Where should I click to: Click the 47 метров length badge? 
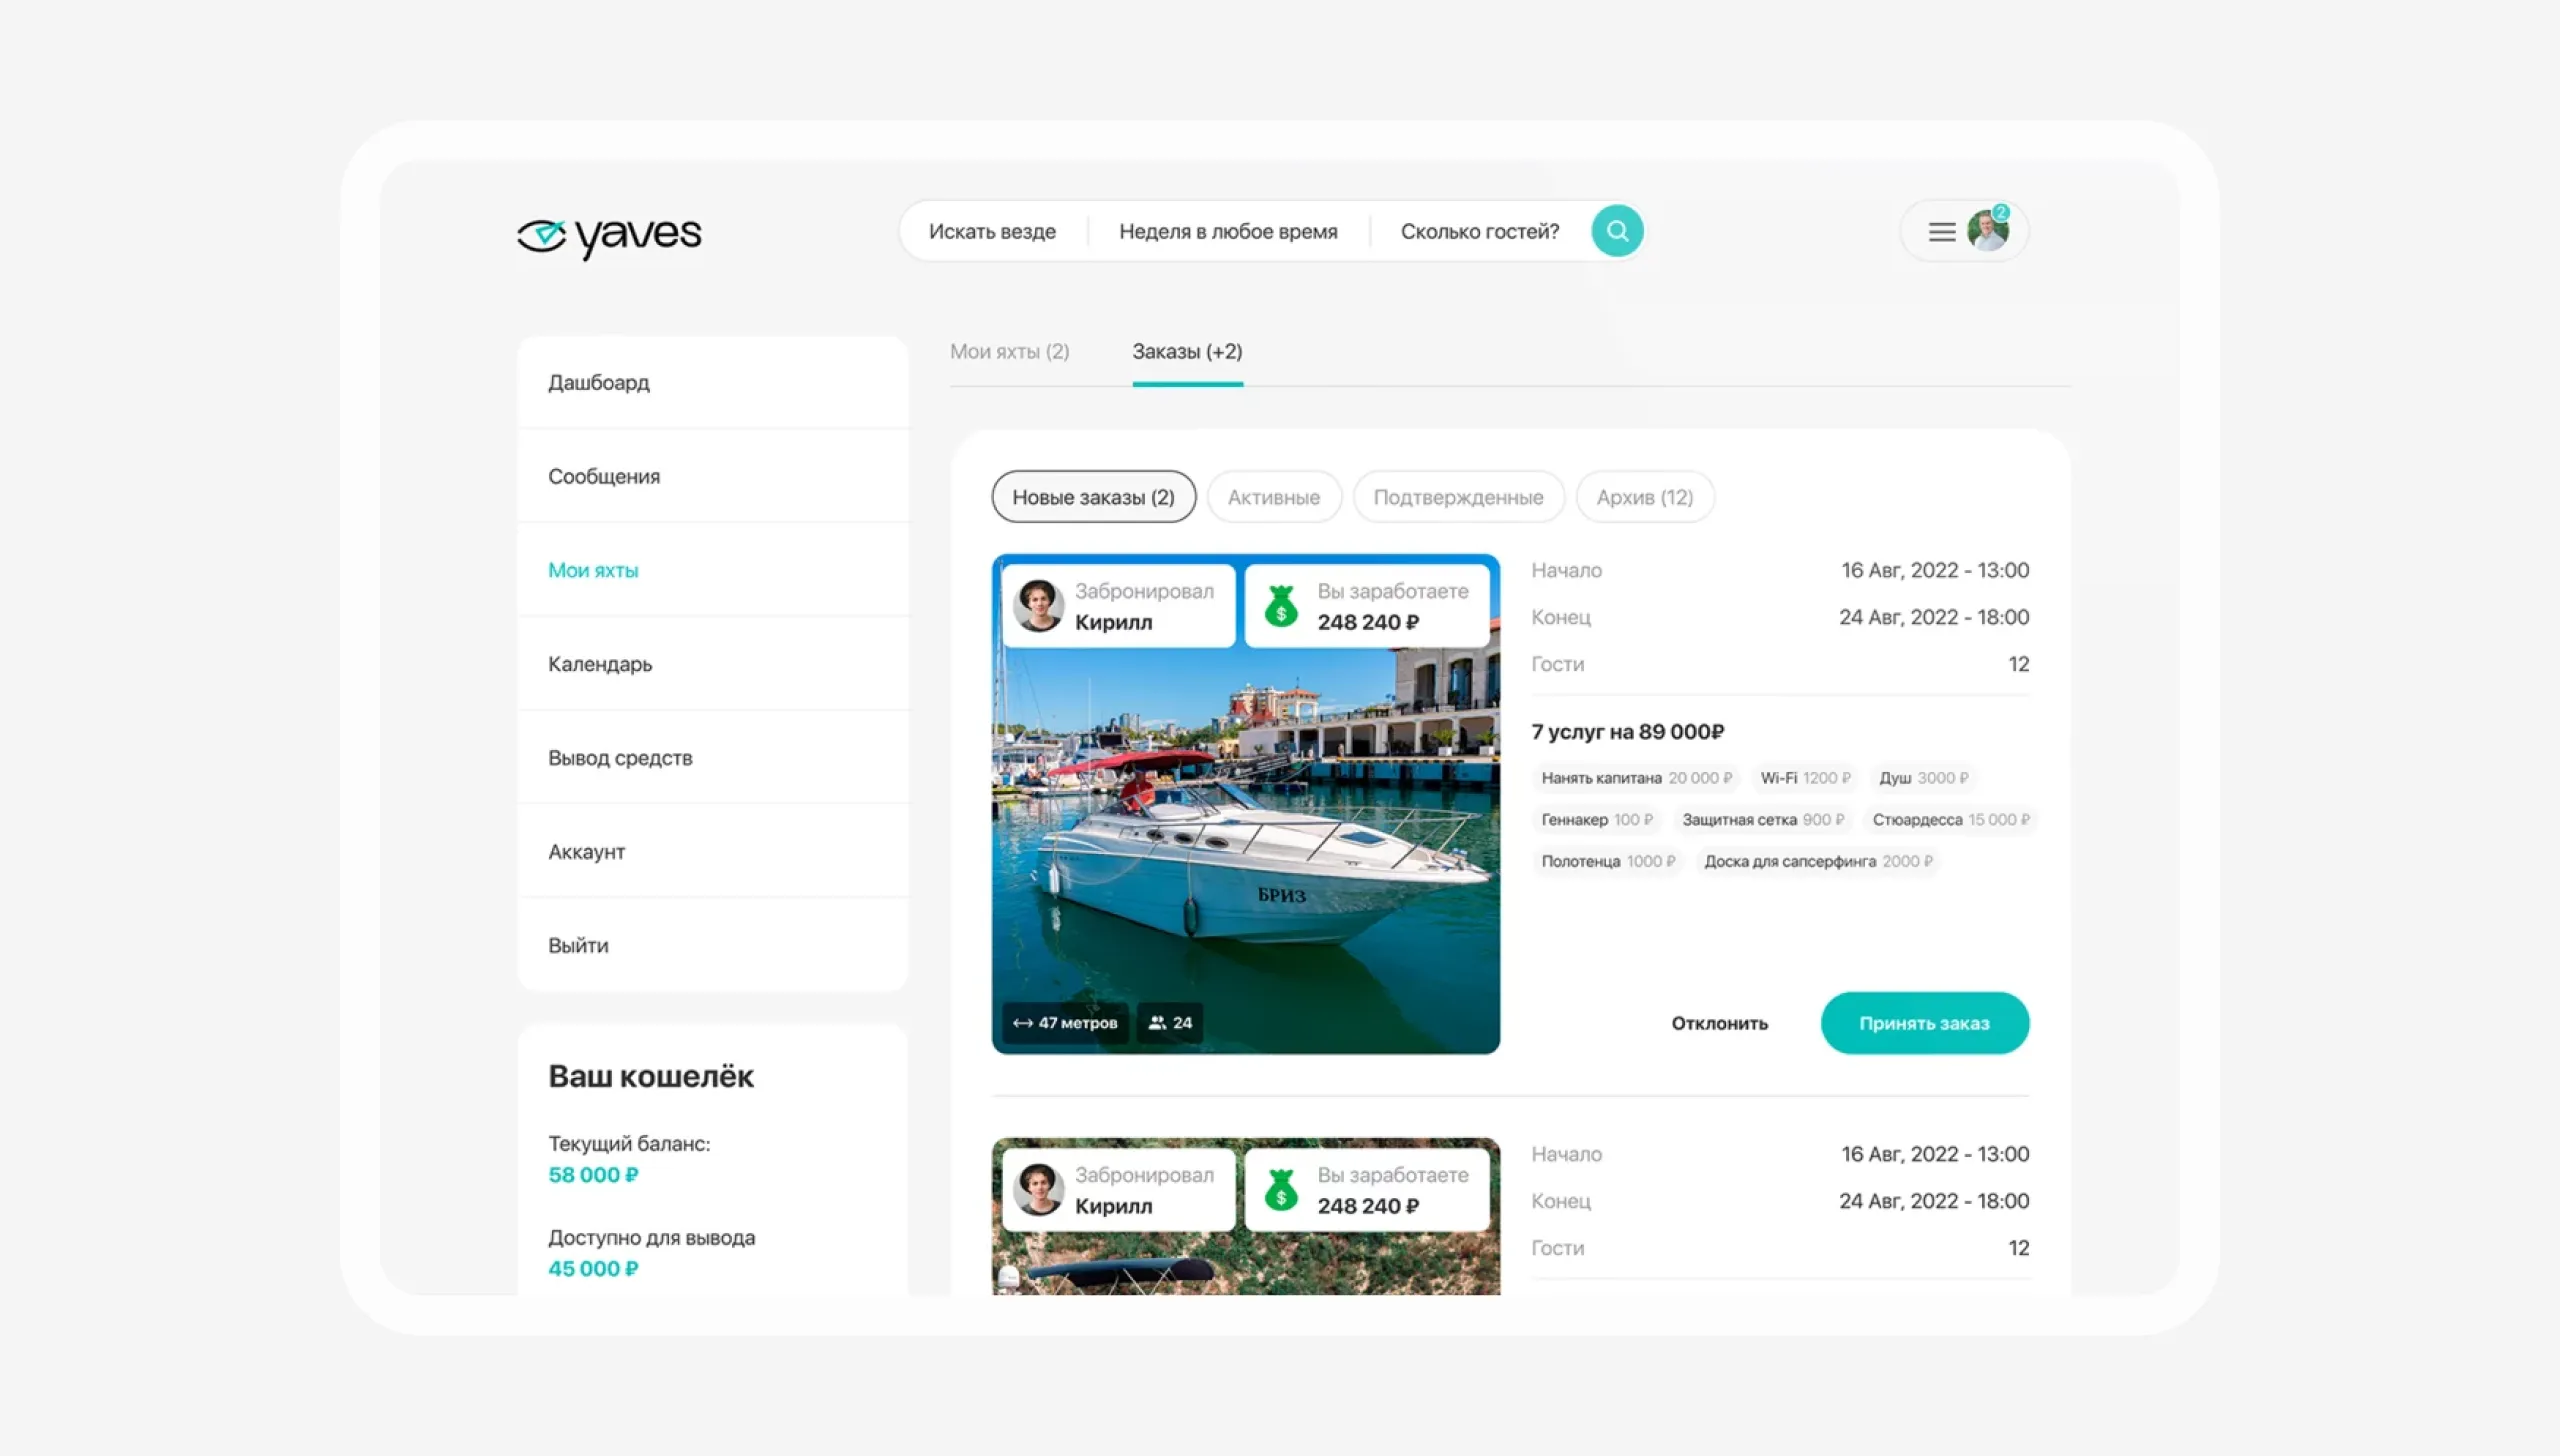coord(1065,1022)
